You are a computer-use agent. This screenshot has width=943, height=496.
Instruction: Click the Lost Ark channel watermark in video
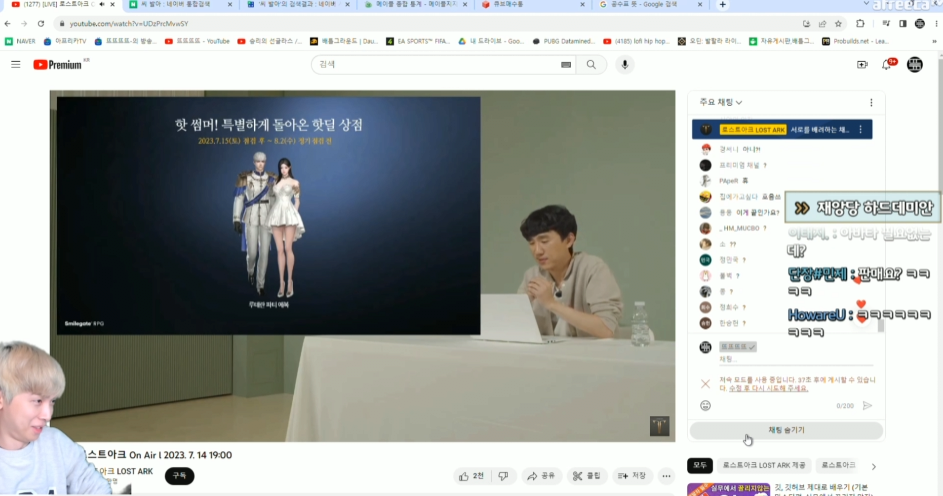(x=659, y=426)
